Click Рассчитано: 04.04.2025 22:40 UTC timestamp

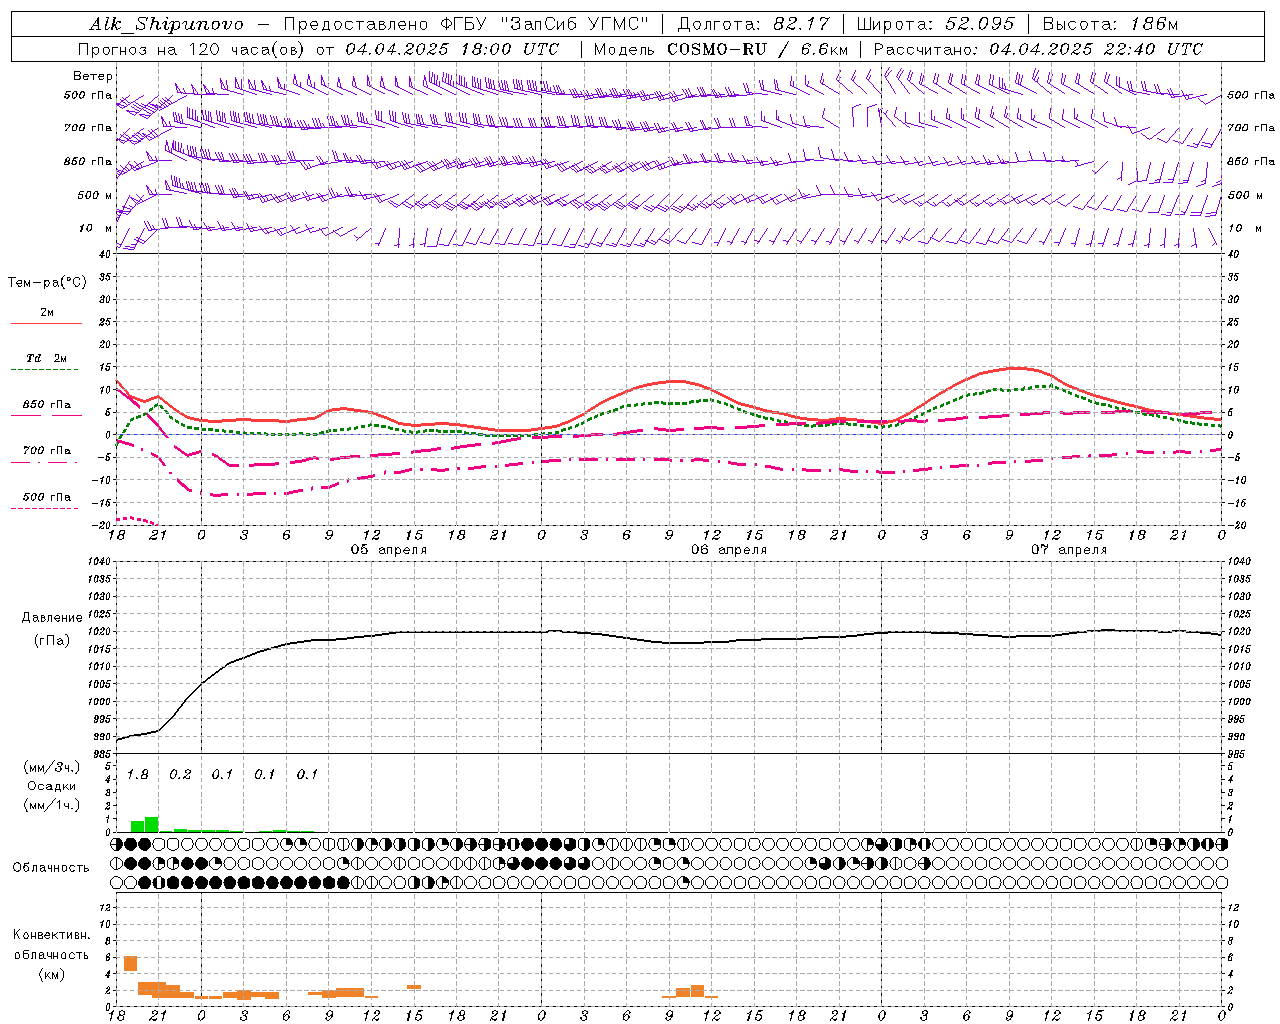pyautogui.click(x=1038, y=49)
